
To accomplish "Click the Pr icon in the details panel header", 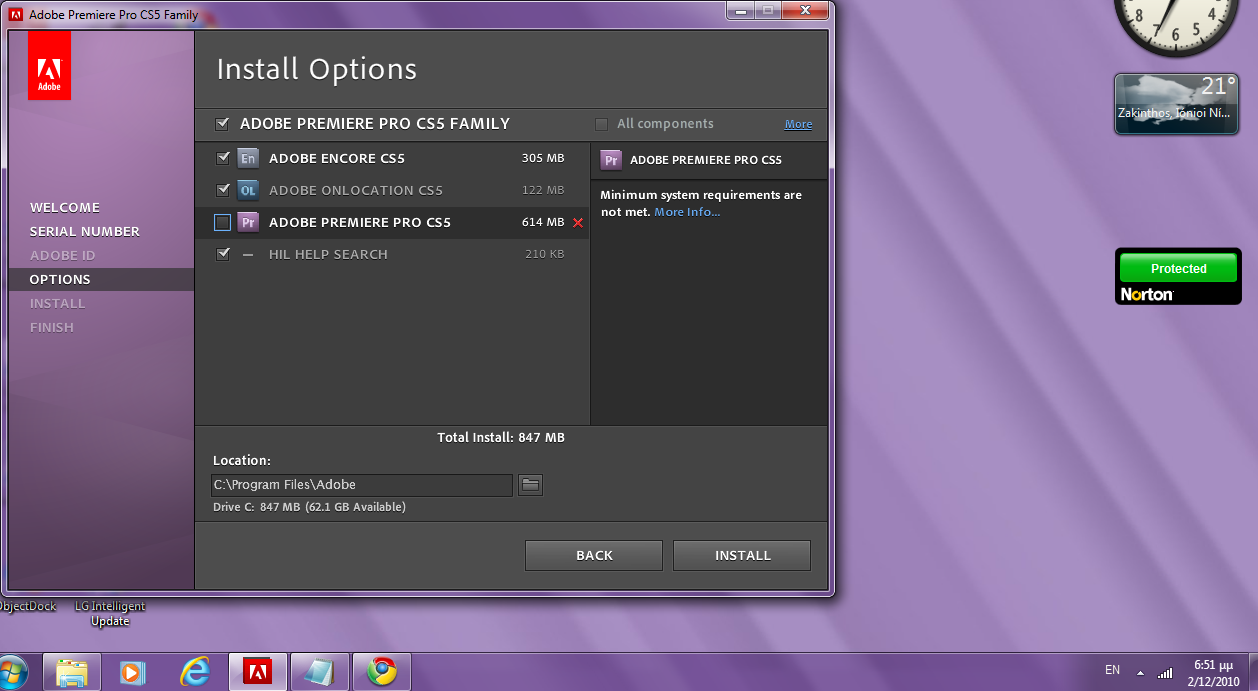I will (611, 160).
